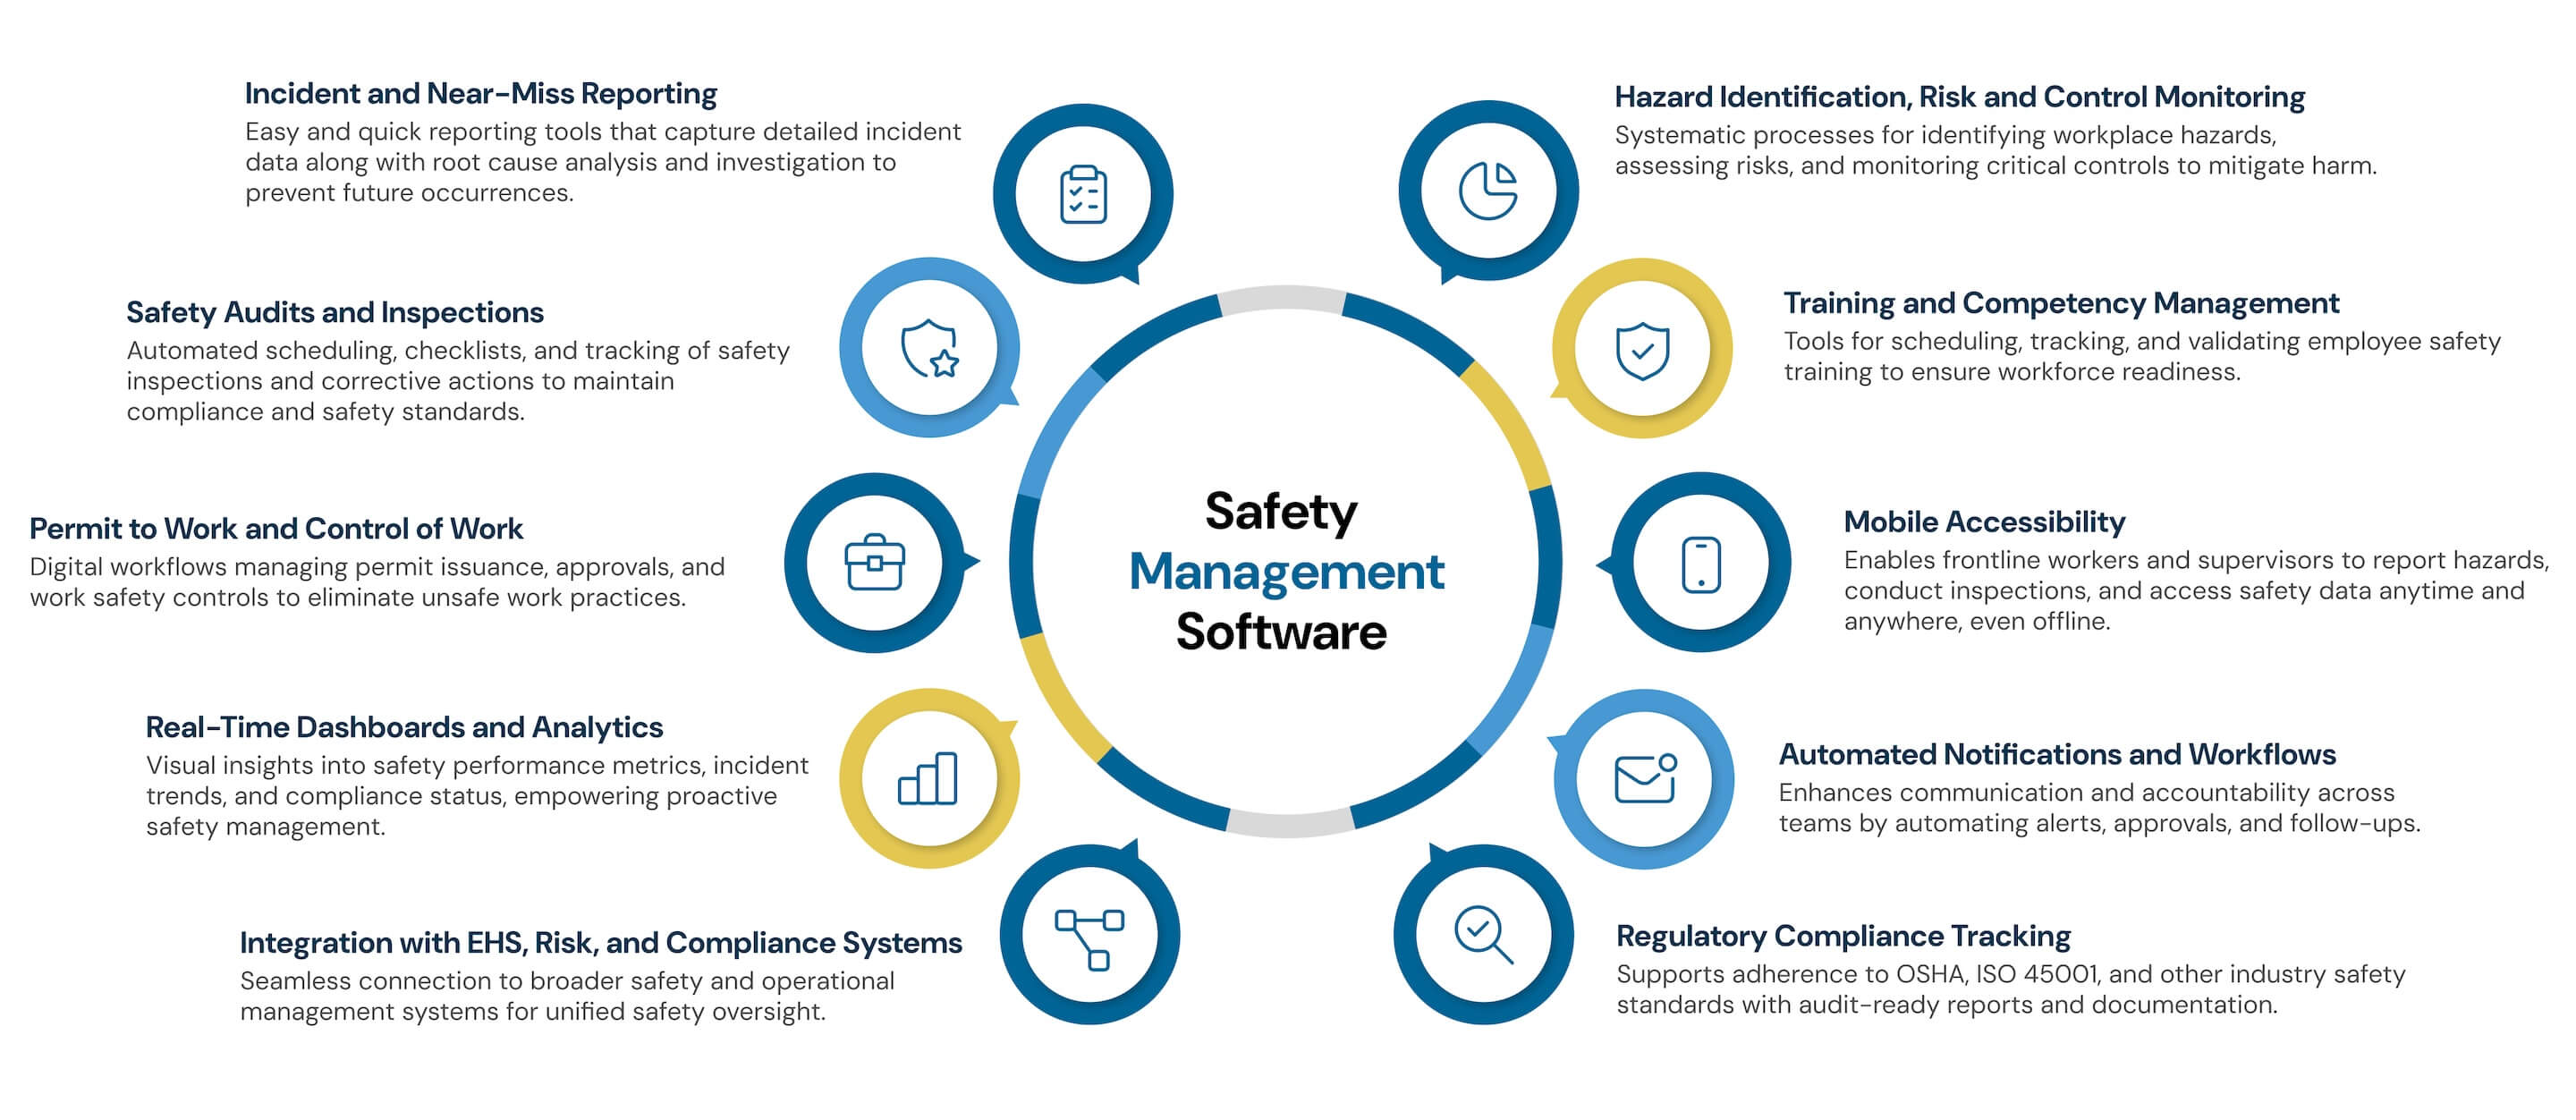The height and width of the screenshot is (1120, 2576).
Task: Click the Safety Audits and Inspections title
Action: click(335, 313)
